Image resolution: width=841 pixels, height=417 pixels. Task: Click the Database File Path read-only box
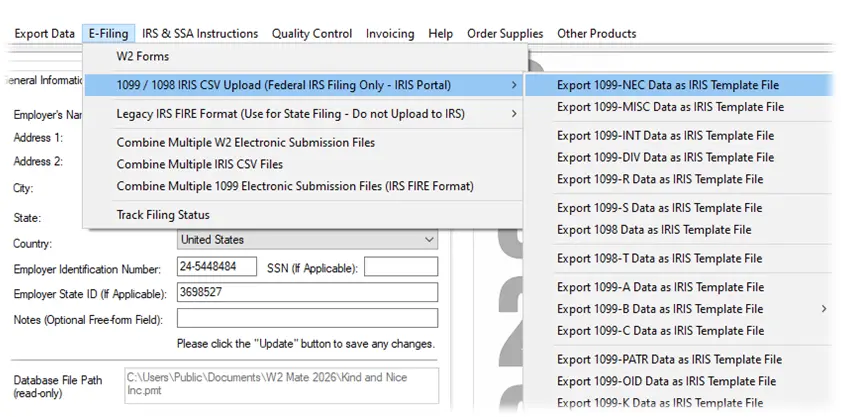click(x=282, y=385)
